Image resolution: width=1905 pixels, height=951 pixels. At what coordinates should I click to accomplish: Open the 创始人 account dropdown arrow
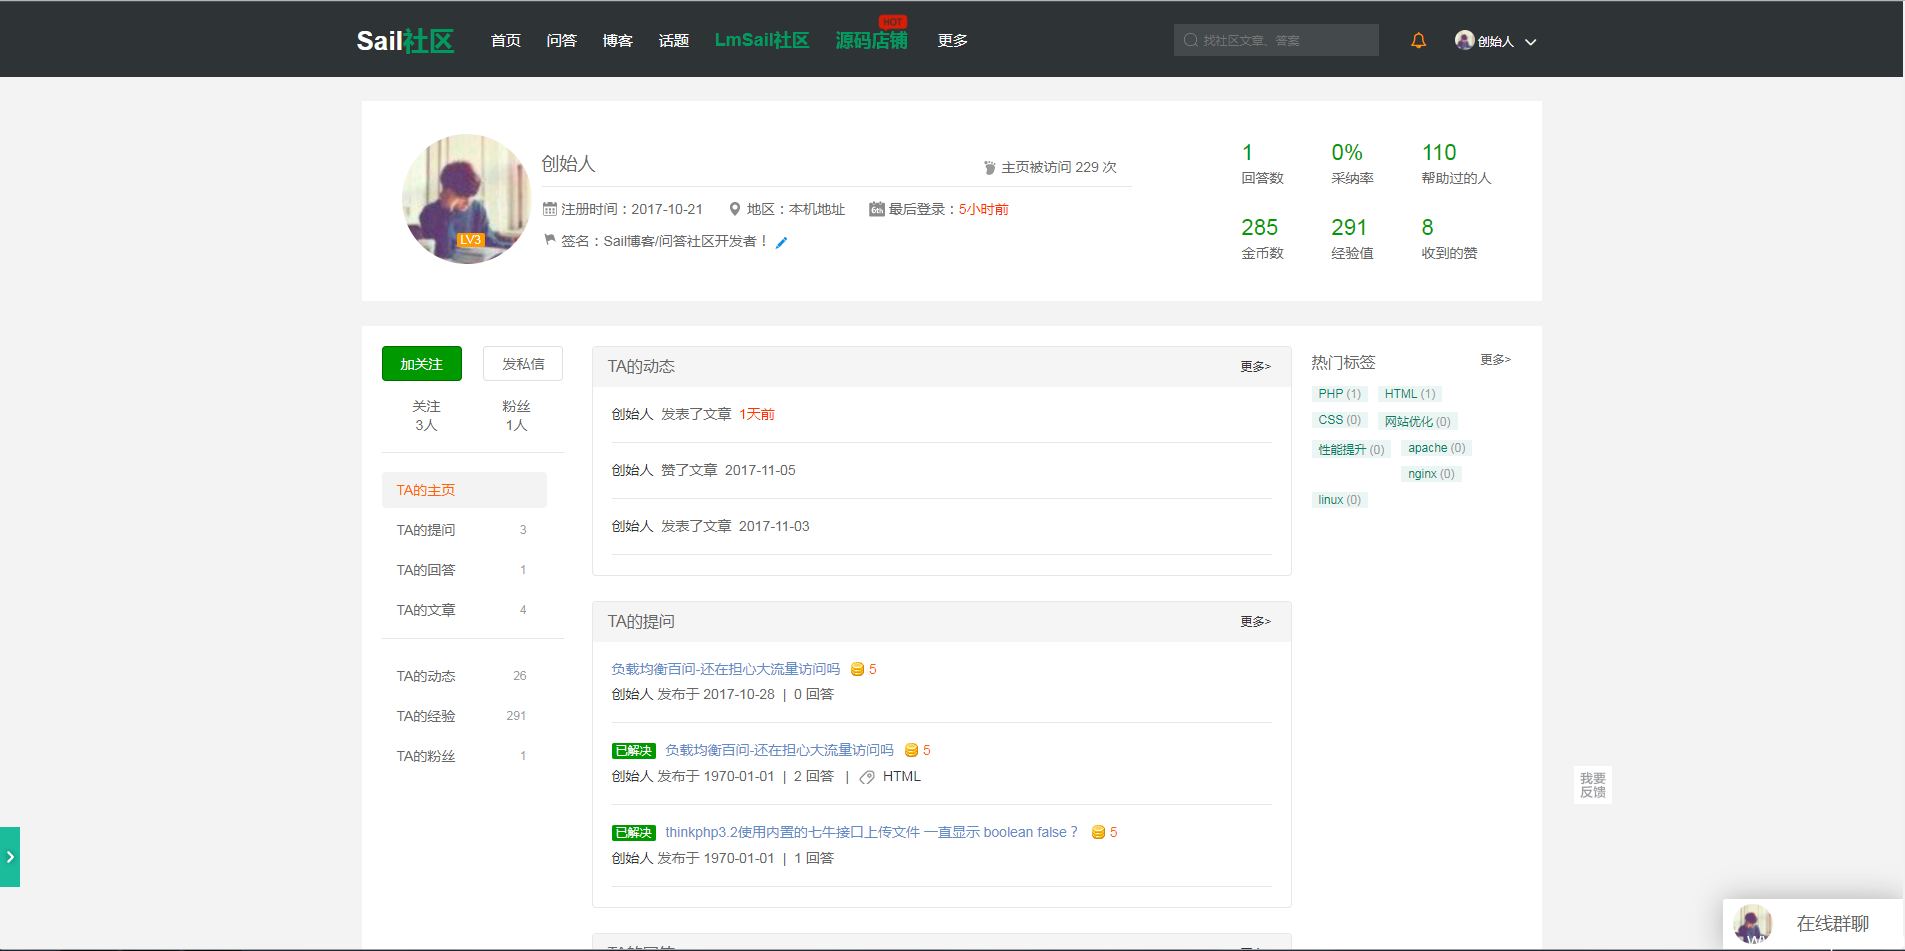click(x=1530, y=42)
